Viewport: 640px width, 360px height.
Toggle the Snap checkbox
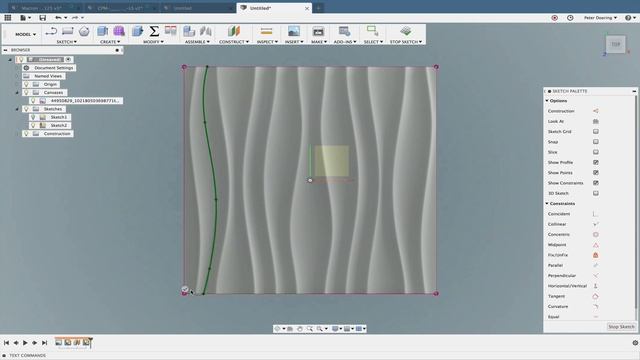point(596,142)
